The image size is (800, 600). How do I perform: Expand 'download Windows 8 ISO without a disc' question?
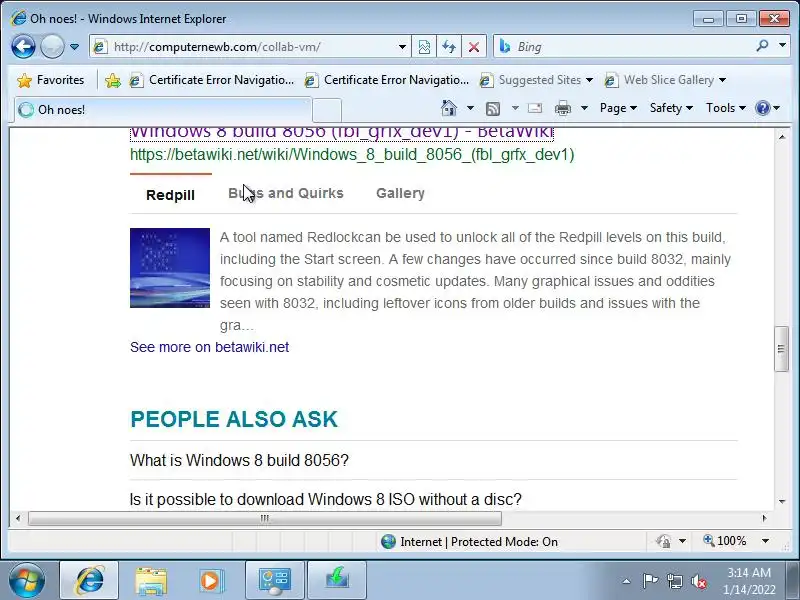click(x=326, y=499)
